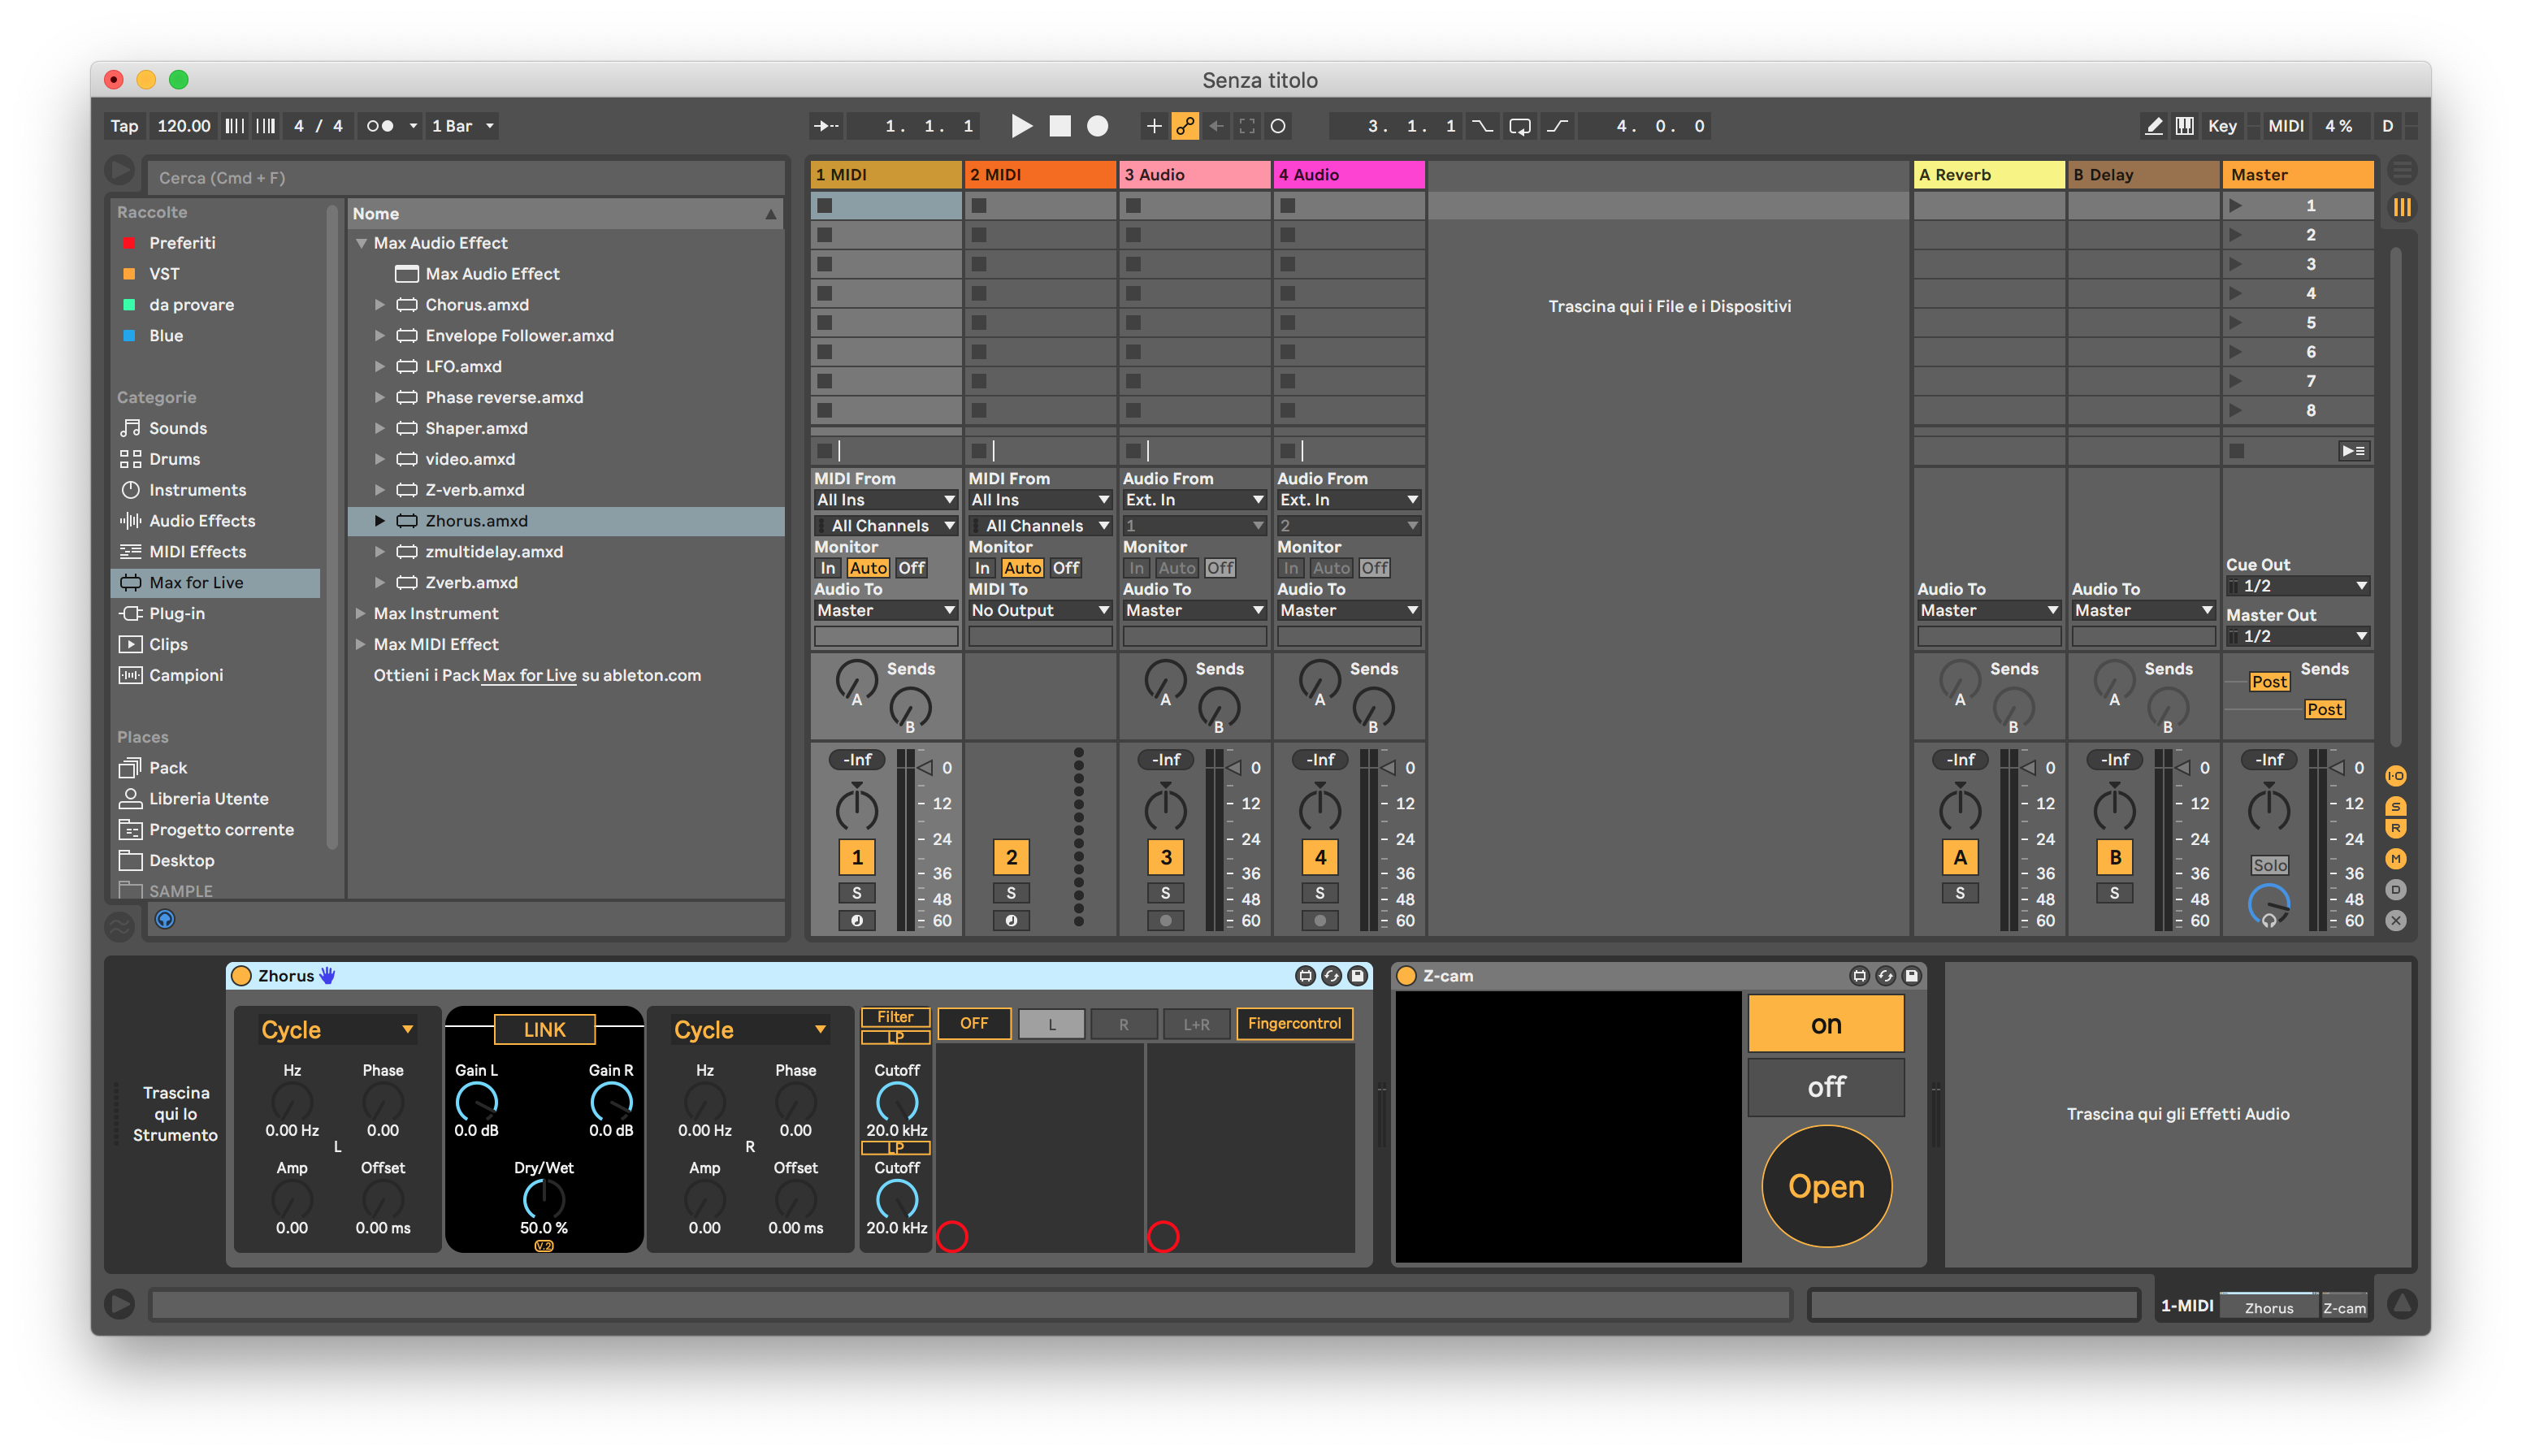Click the Zhorus Dry/Wet knob
2522x1456 pixels.
543,1198
